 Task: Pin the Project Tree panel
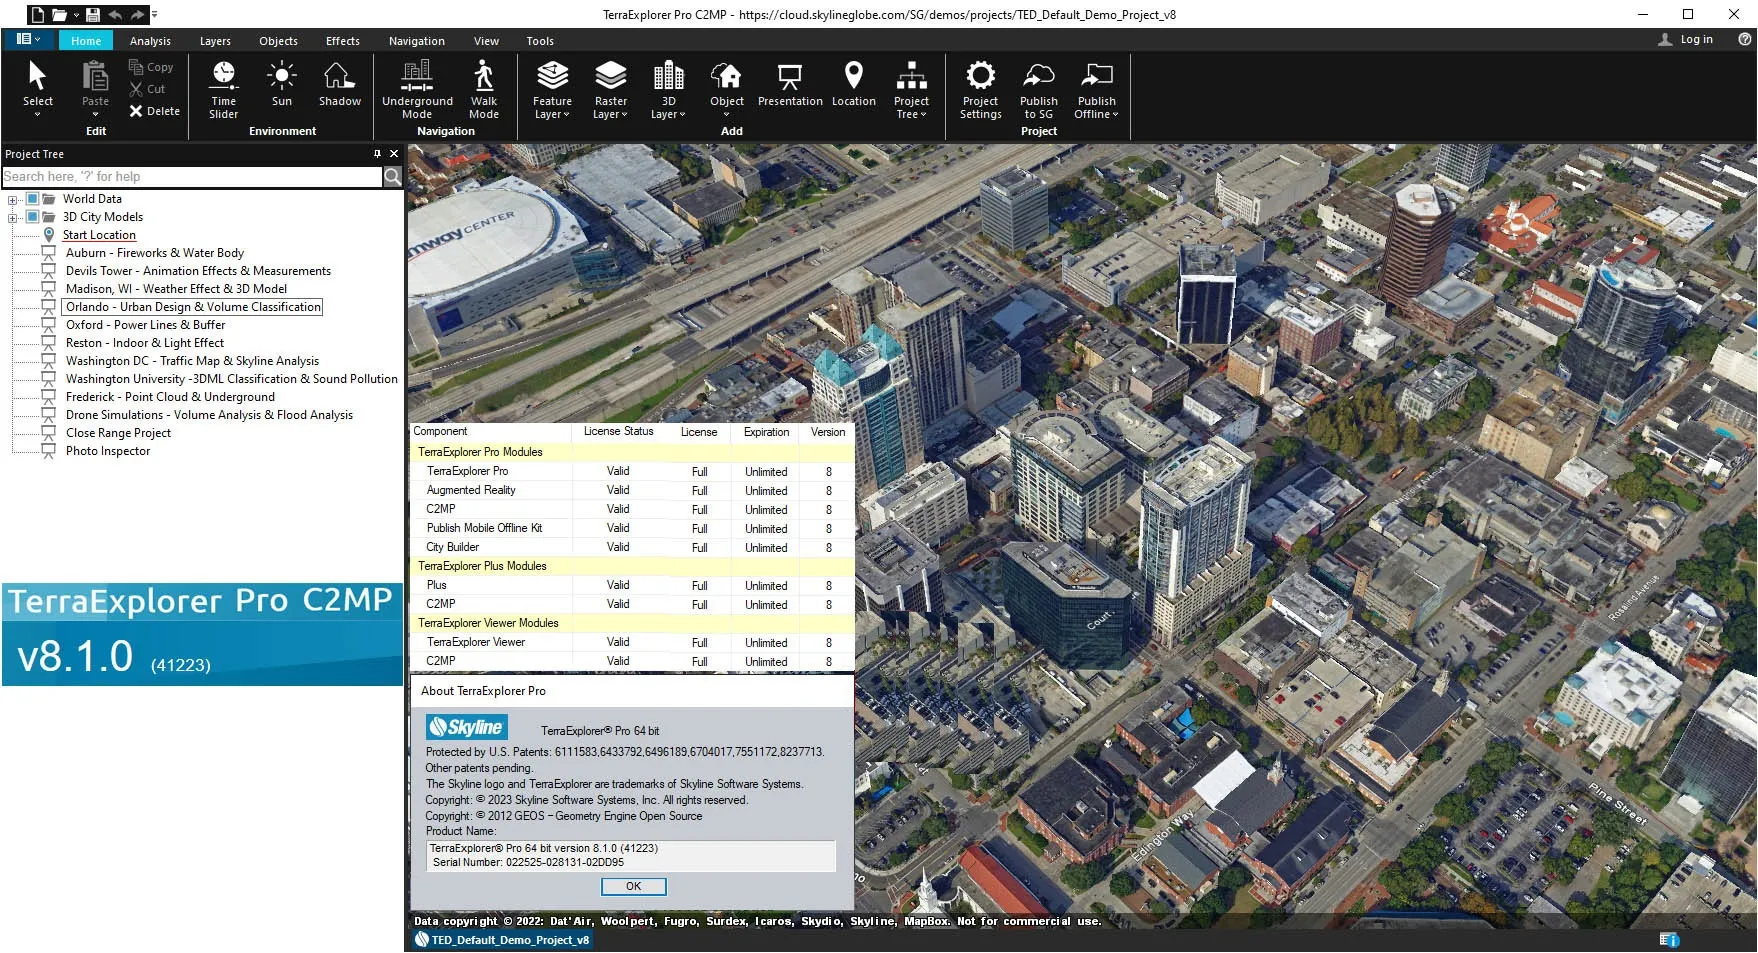pyautogui.click(x=377, y=154)
